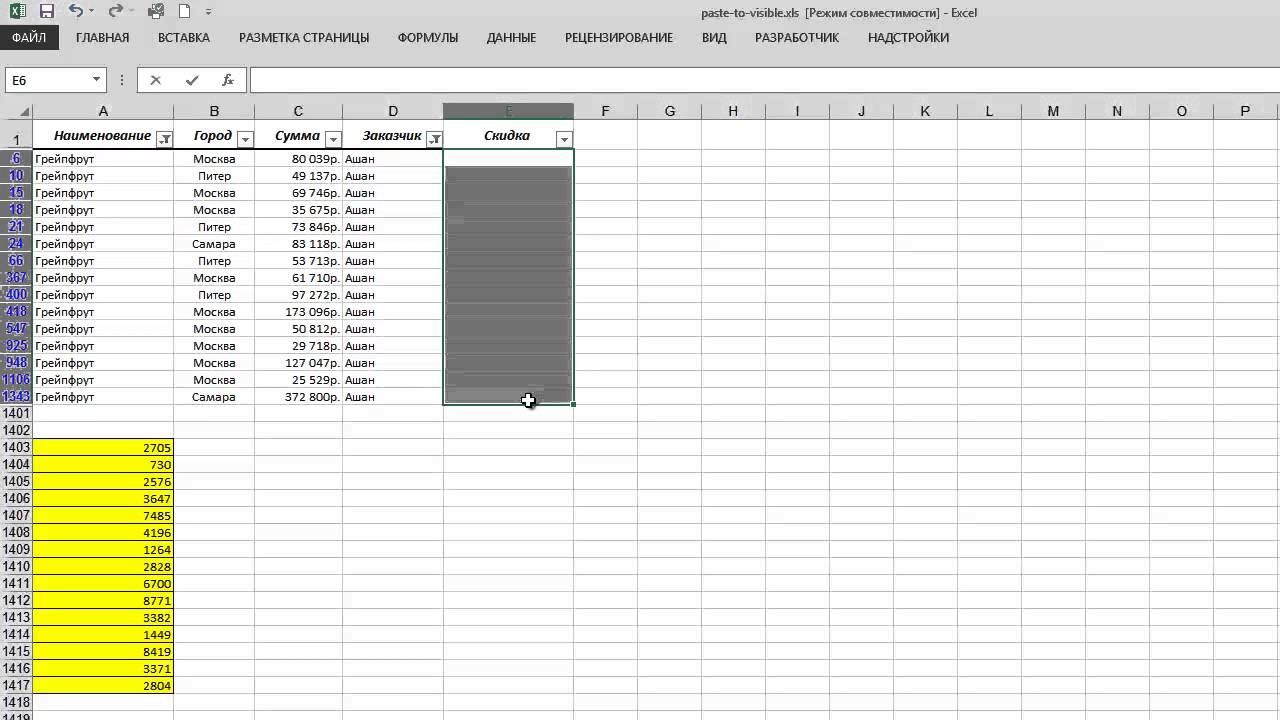Cancel the formula entry with X icon

point(155,80)
